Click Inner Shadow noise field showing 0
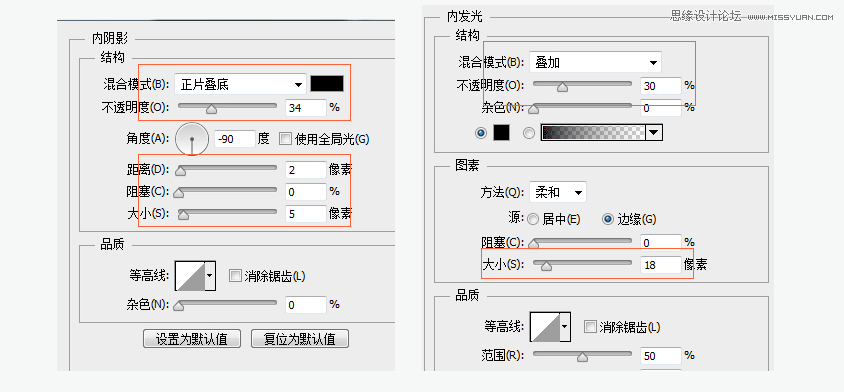This screenshot has height=392, width=844. coord(306,305)
